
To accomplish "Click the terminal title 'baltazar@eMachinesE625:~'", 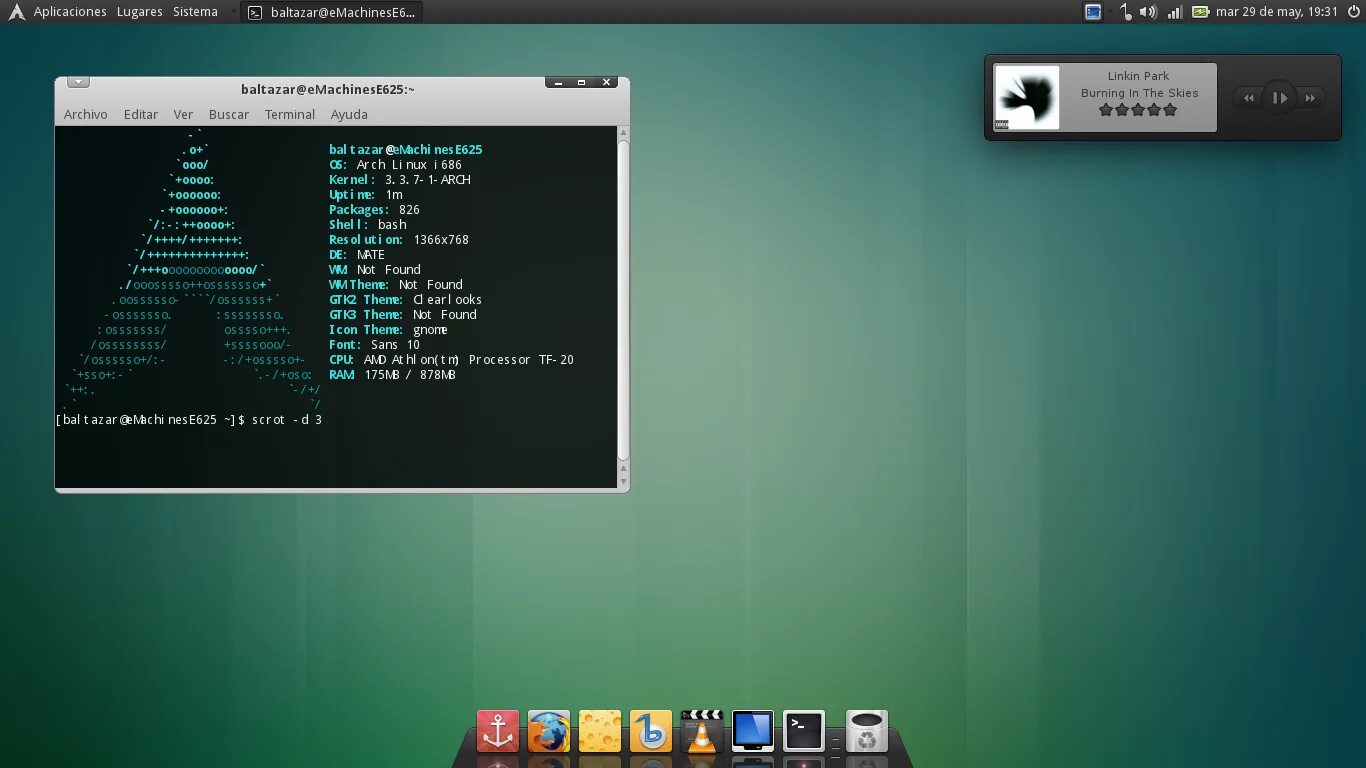I will pyautogui.click(x=328, y=89).
